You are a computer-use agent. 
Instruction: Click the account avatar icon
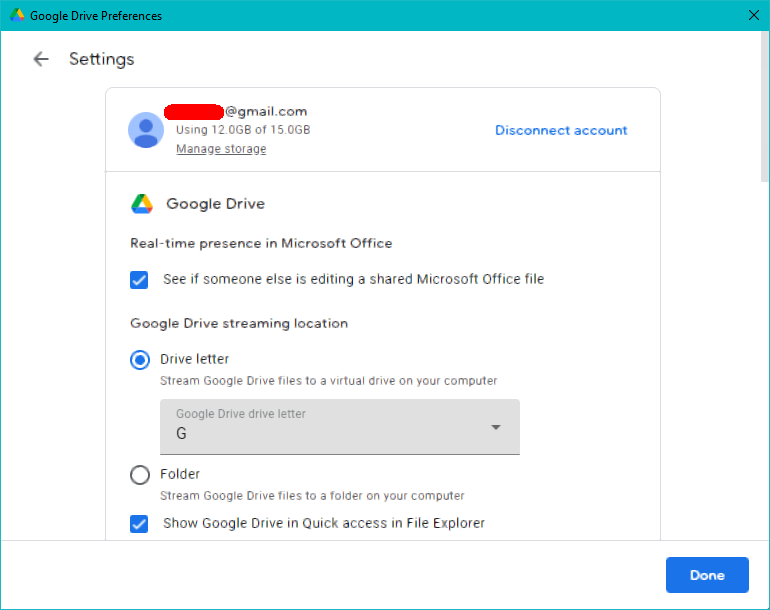click(x=146, y=130)
